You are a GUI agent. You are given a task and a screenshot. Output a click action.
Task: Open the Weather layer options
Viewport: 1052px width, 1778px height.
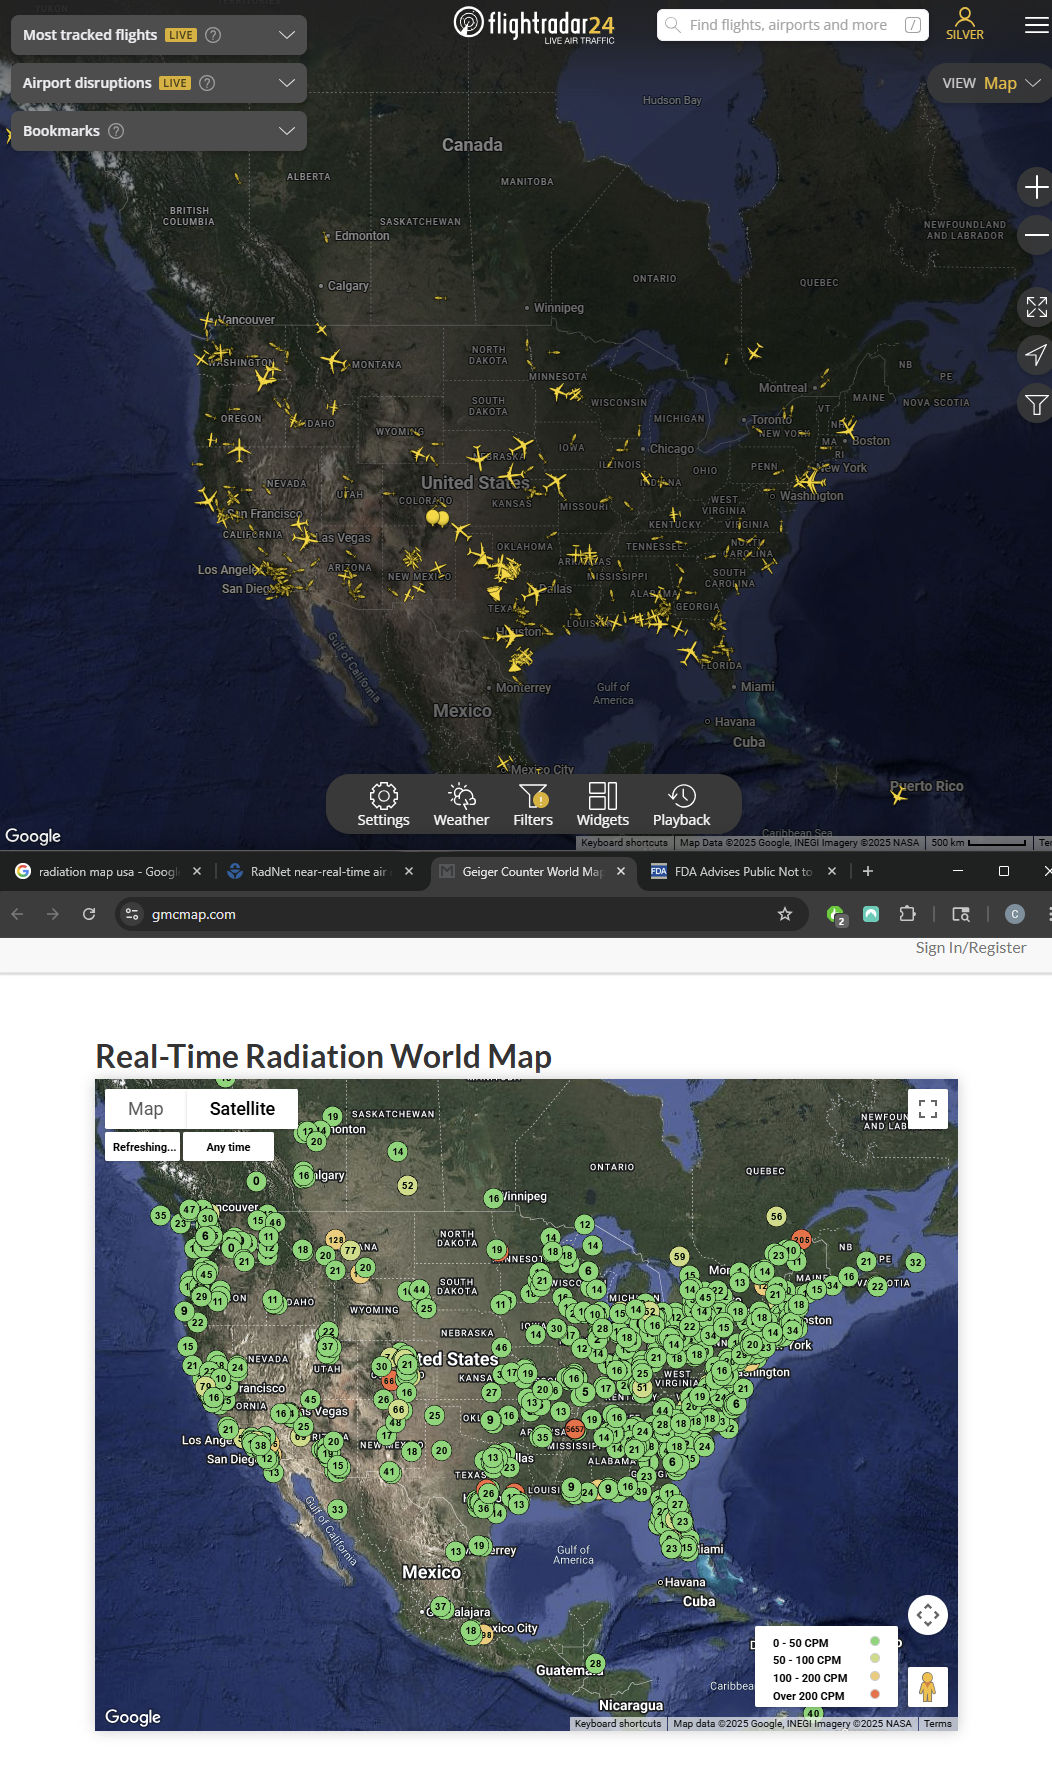(x=461, y=804)
